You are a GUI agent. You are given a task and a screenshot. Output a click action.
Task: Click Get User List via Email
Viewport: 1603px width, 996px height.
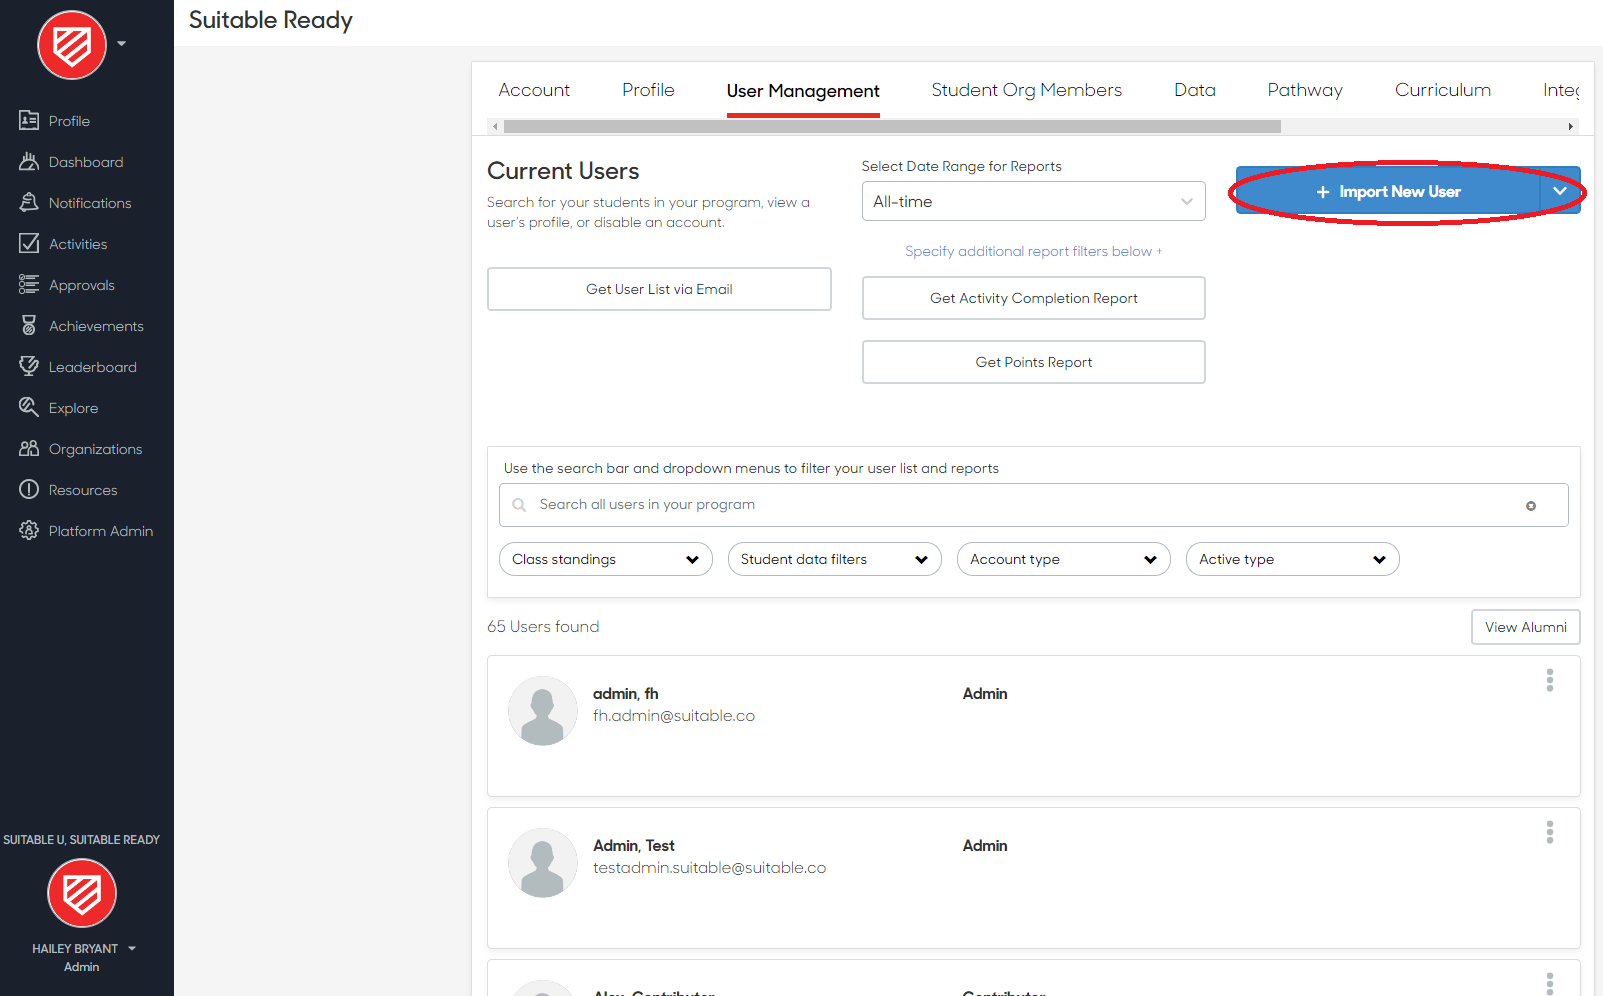point(659,289)
